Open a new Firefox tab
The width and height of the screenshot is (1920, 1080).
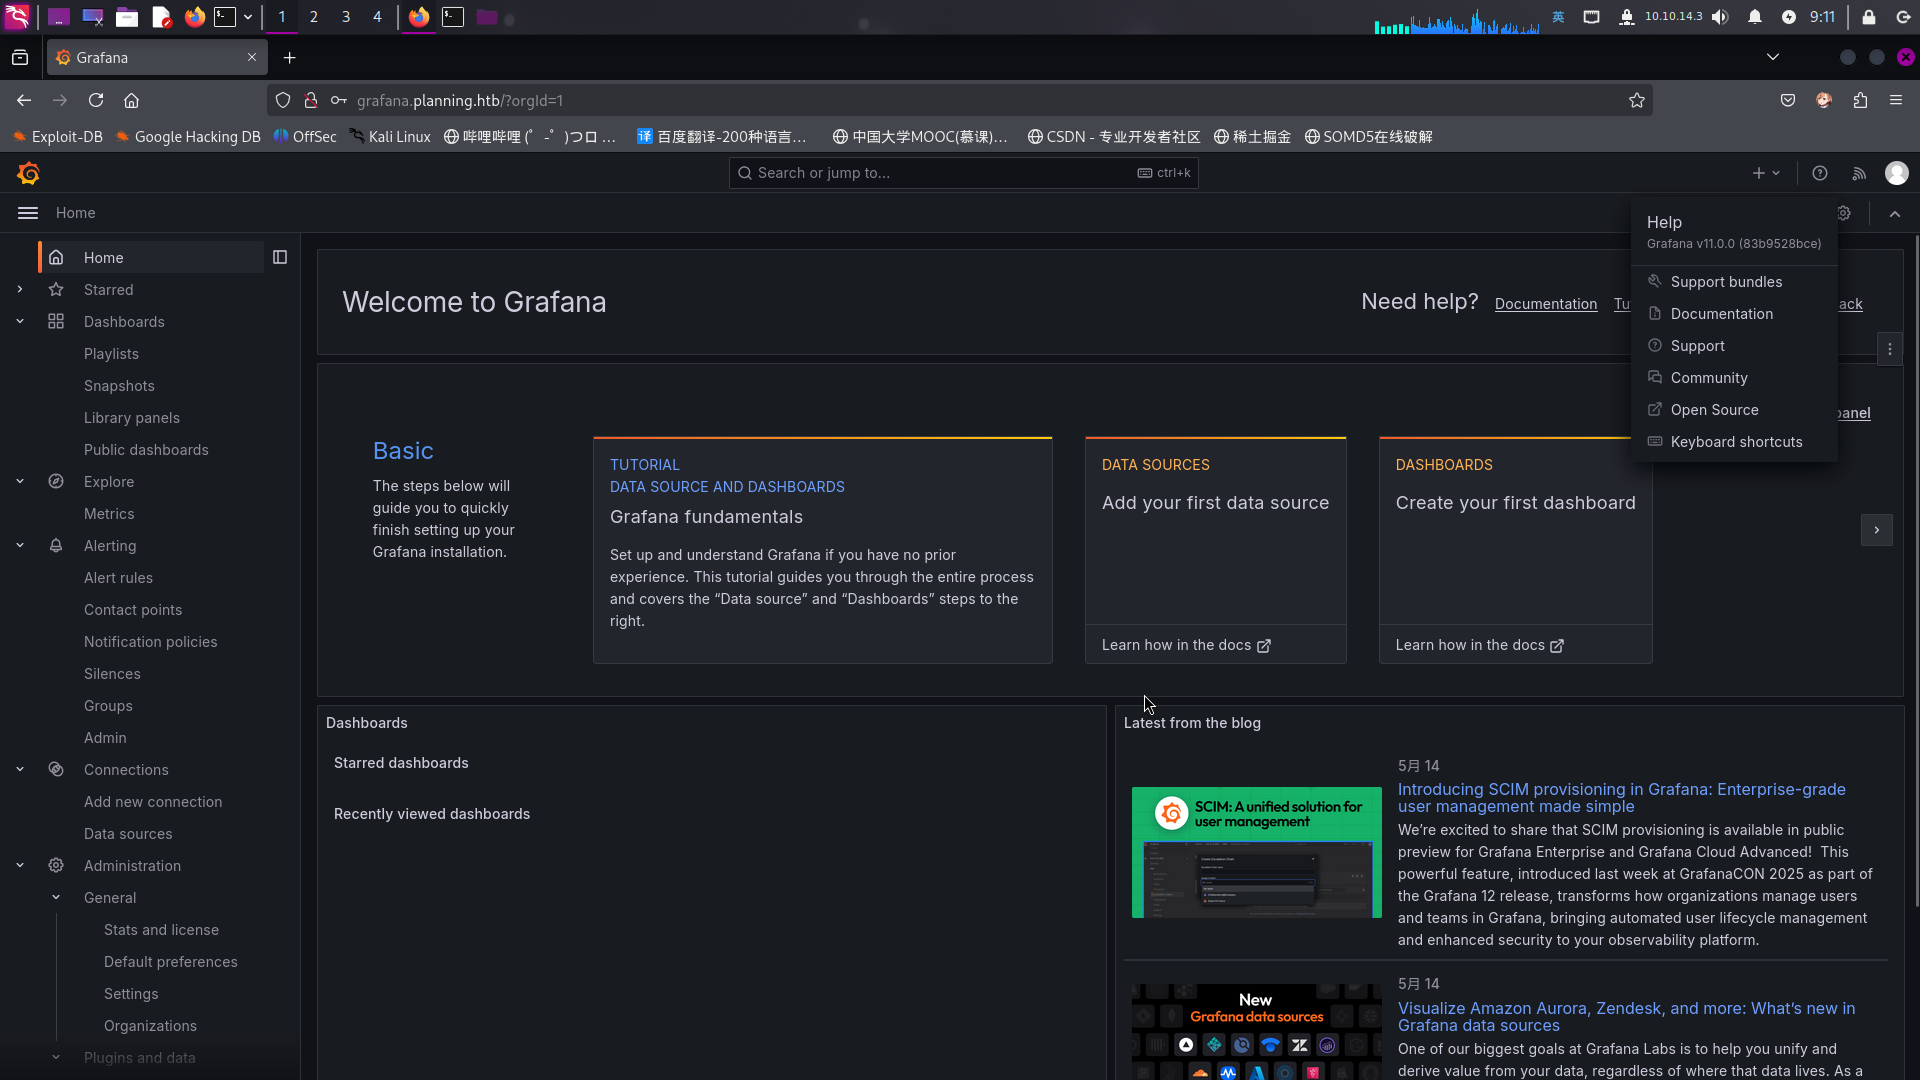(x=289, y=58)
